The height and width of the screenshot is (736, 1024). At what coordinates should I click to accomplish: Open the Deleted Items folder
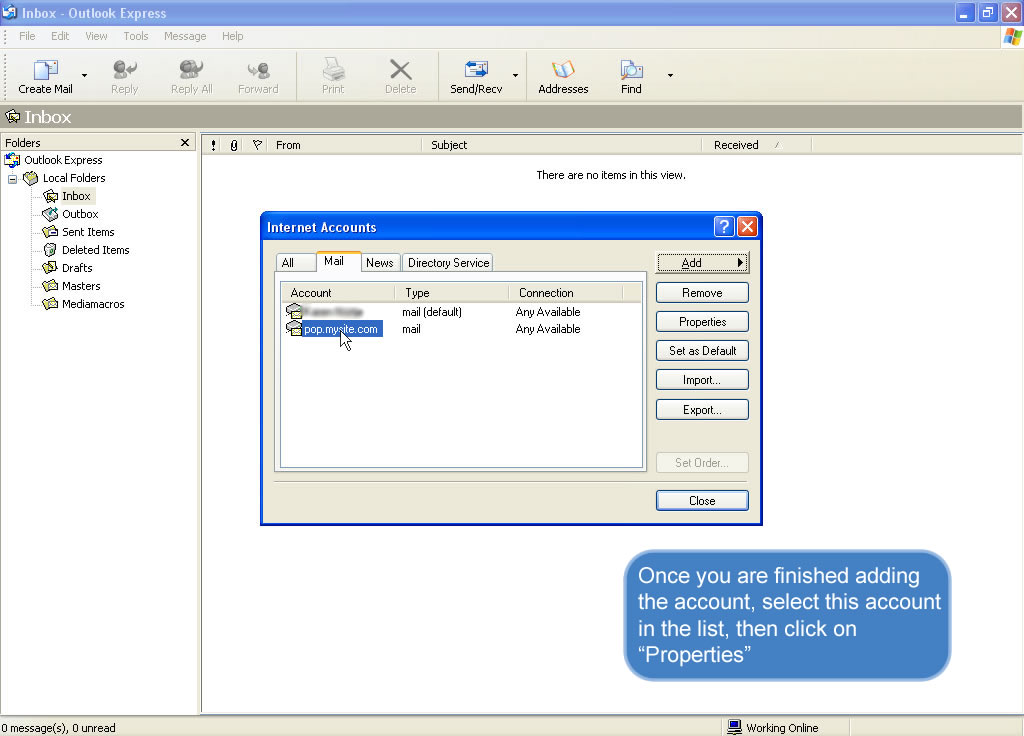[95, 250]
